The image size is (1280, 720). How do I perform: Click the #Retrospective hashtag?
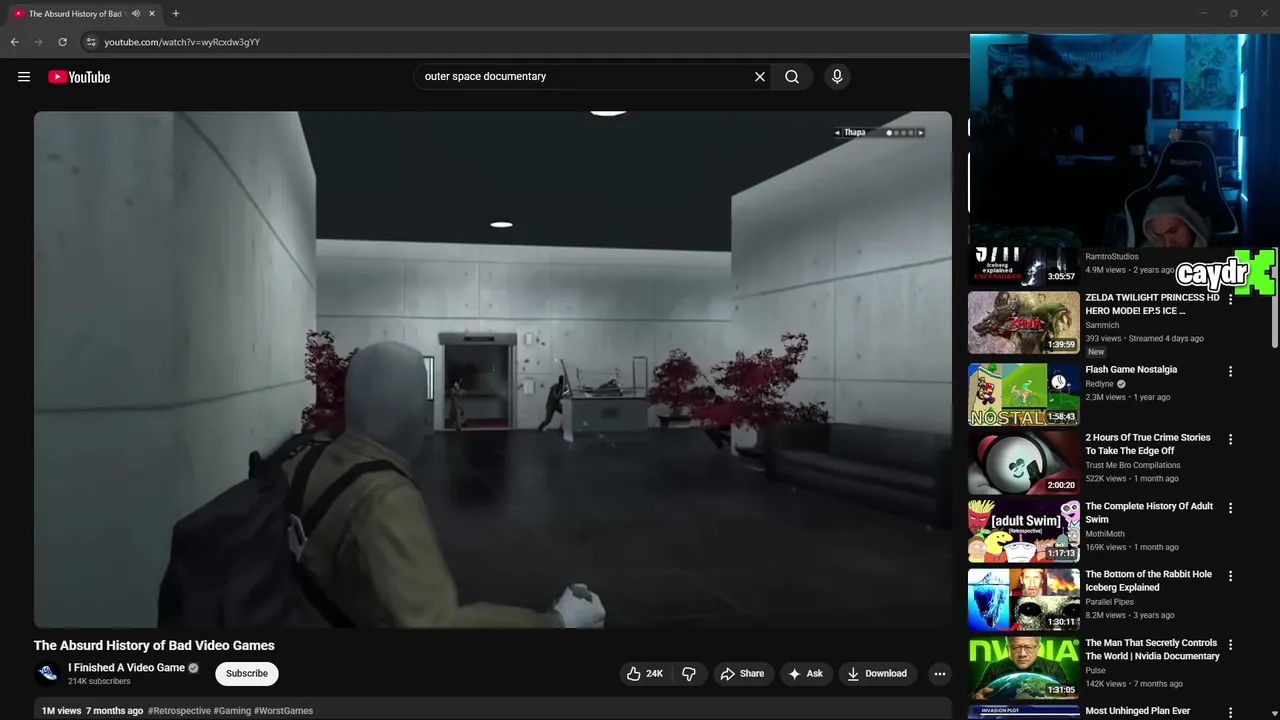(179, 711)
